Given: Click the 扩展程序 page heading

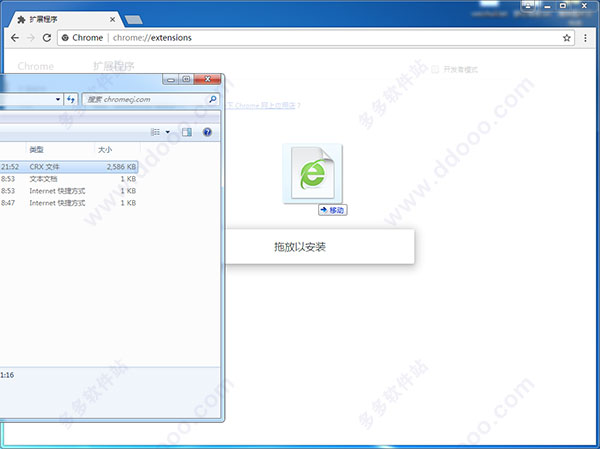Looking at the screenshot, I should point(114,66).
